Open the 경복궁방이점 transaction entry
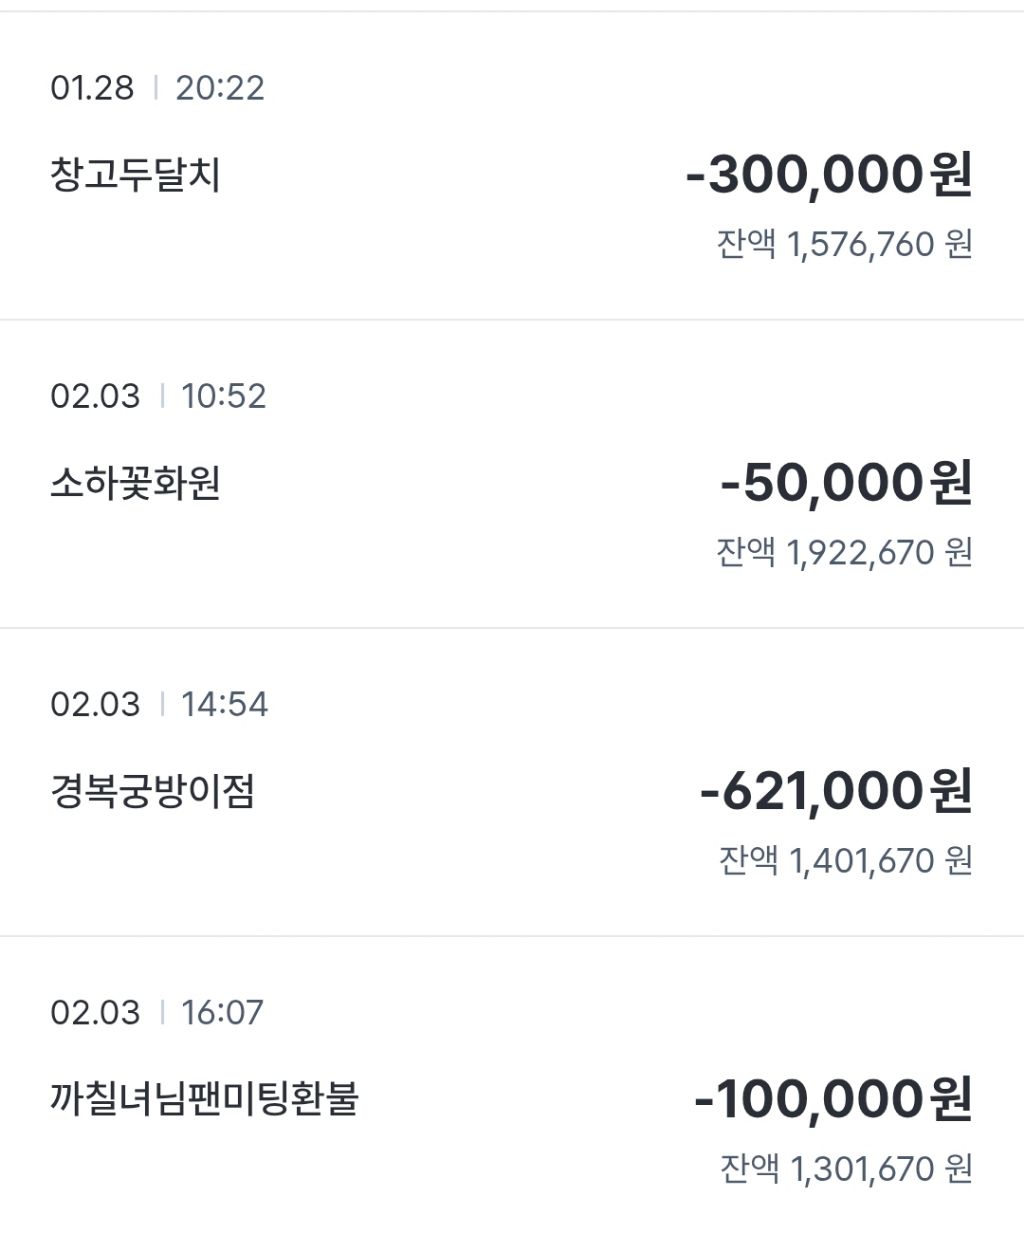The width and height of the screenshot is (1024, 1233). [152, 792]
